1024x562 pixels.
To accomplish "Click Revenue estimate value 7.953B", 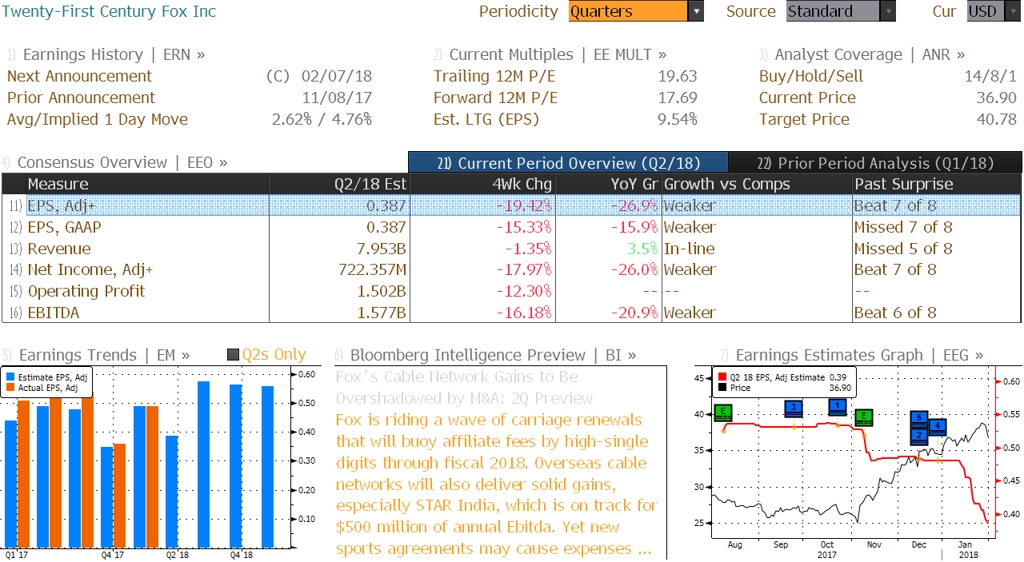I will pos(381,249).
